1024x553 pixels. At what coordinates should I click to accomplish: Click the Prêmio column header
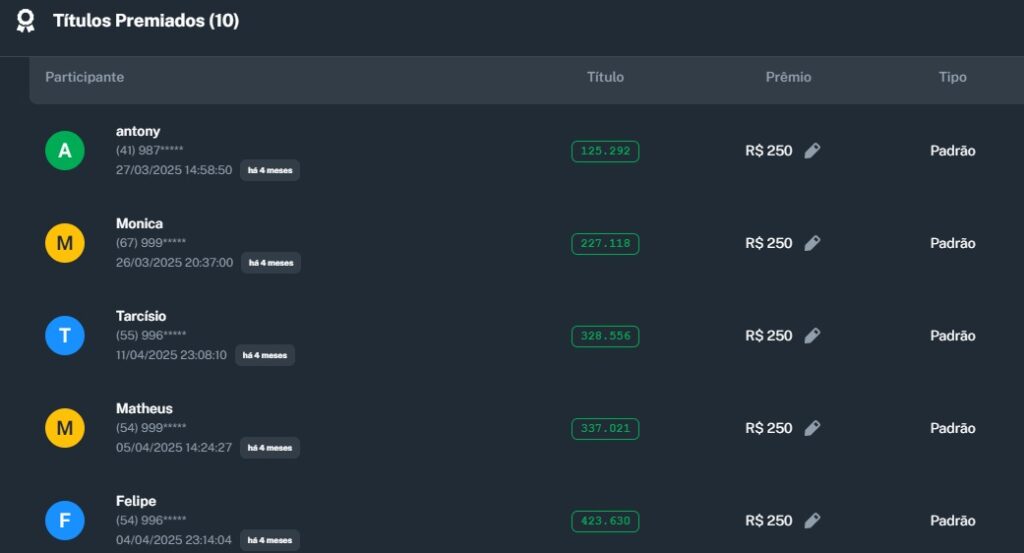click(788, 77)
